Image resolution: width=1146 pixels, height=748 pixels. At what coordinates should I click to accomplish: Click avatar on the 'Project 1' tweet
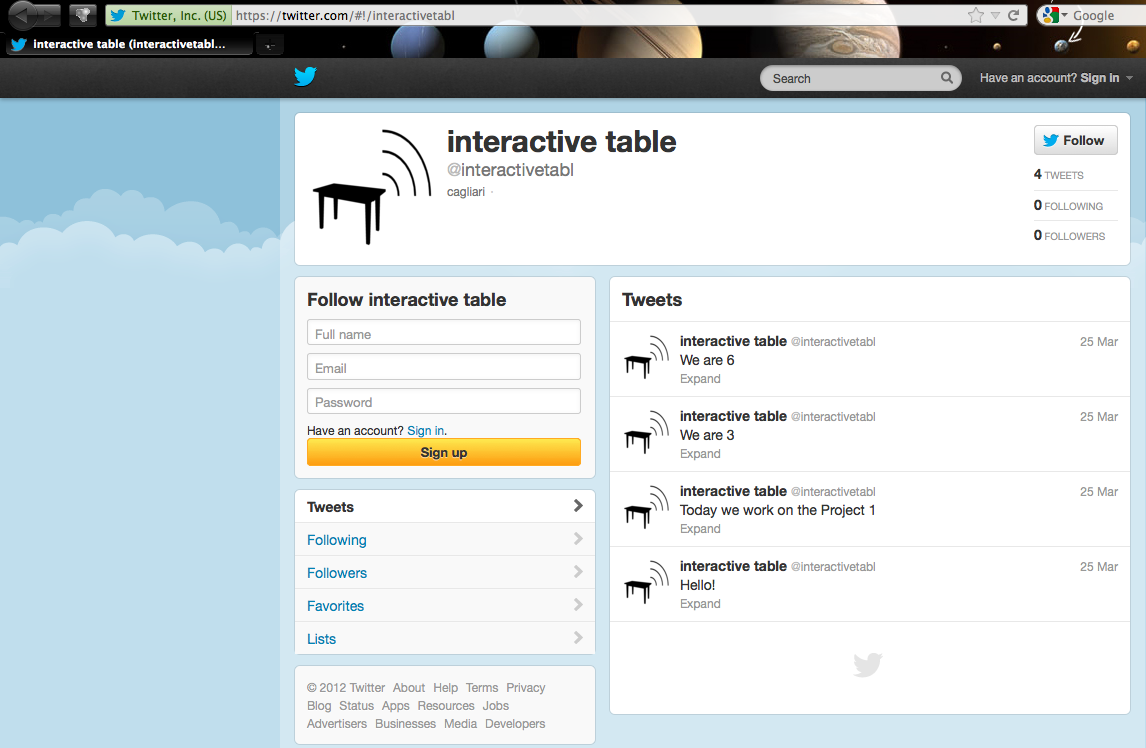(x=647, y=507)
